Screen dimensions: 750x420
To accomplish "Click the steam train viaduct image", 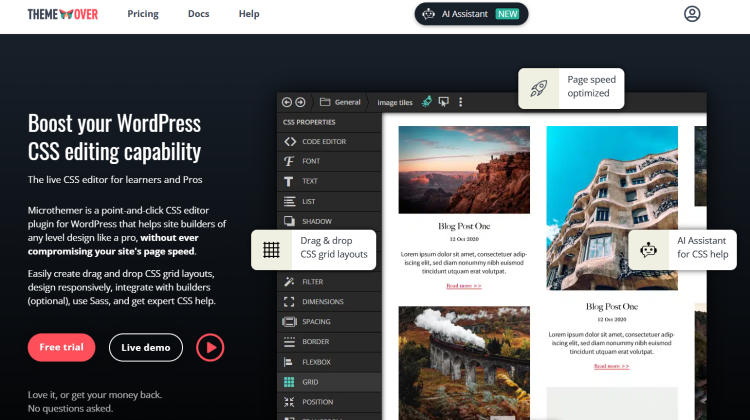I will click(x=464, y=363).
